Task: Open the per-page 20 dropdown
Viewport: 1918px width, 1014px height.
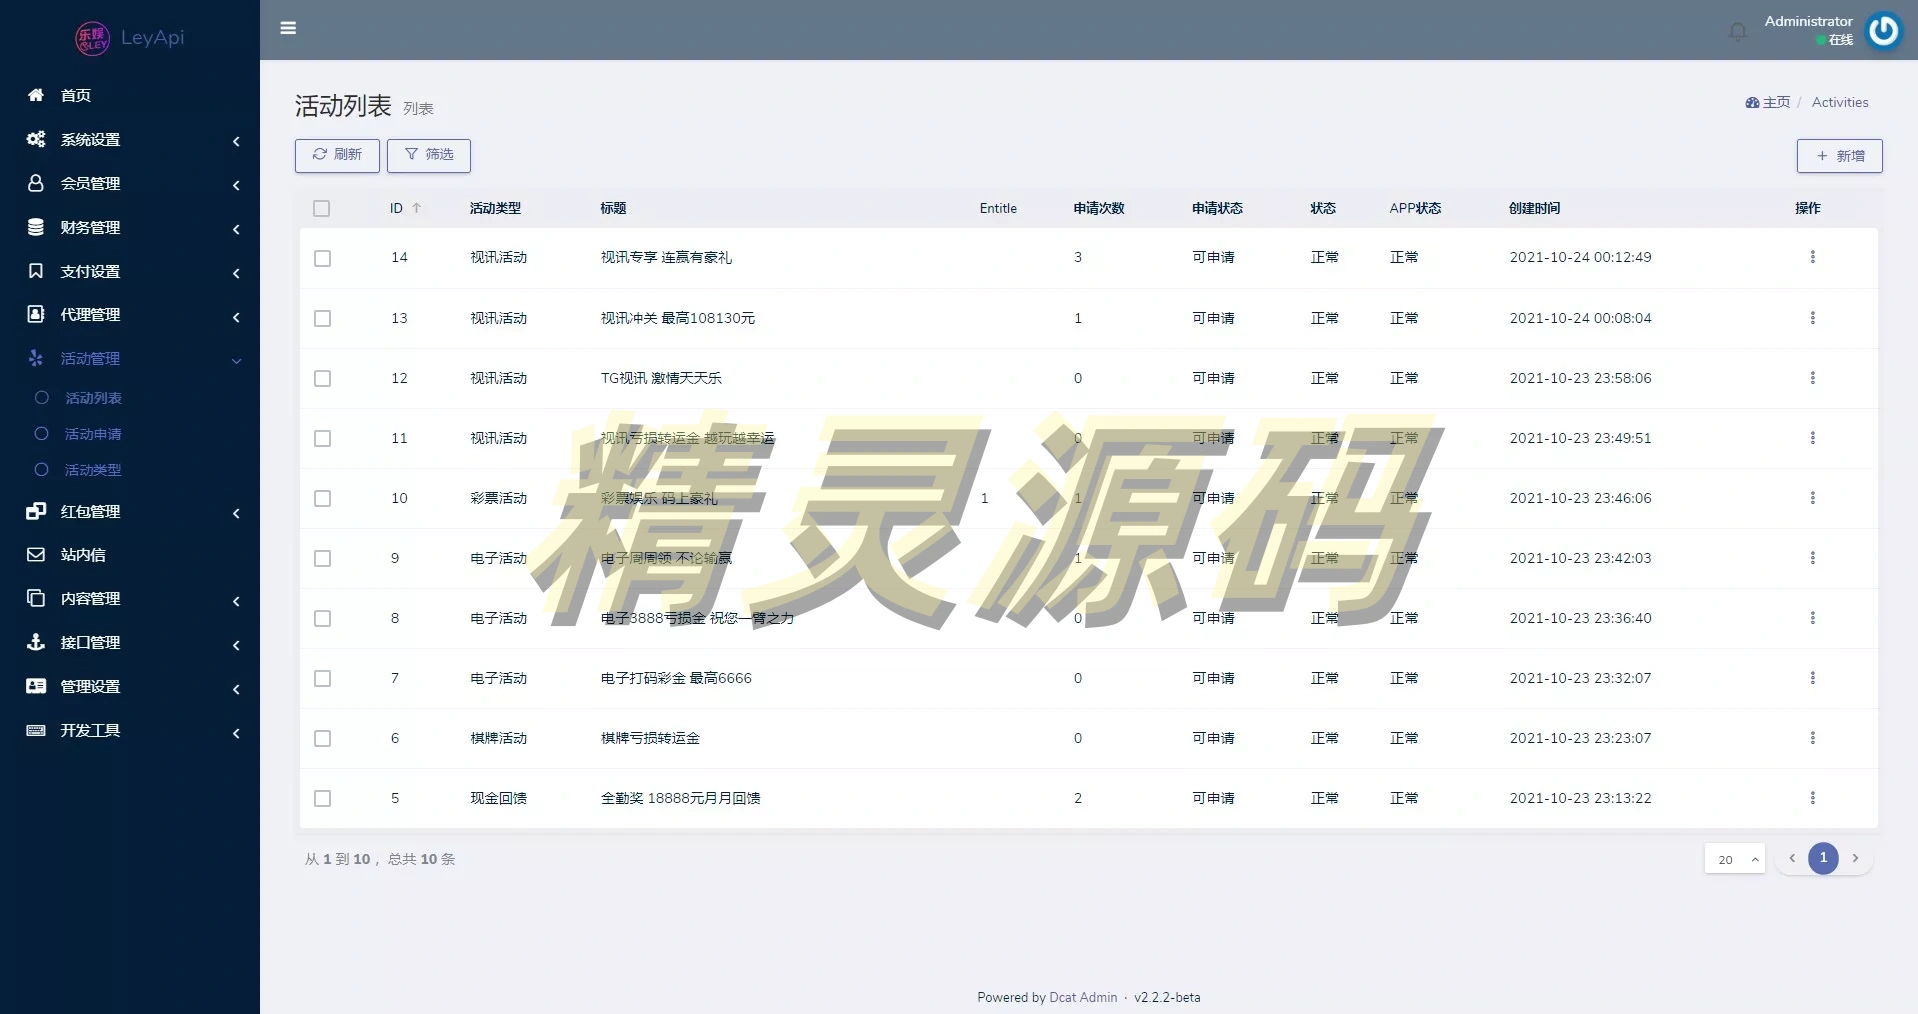Action: click(1735, 859)
